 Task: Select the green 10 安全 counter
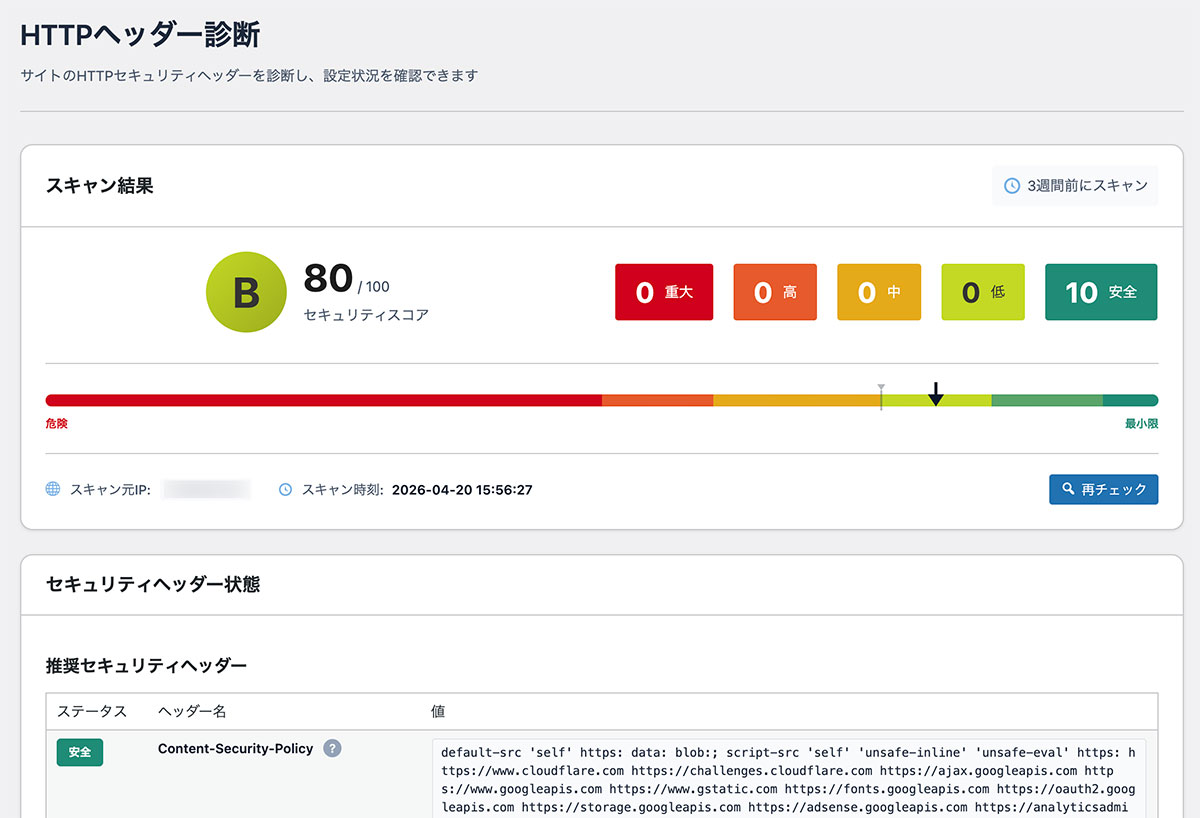point(1101,292)
